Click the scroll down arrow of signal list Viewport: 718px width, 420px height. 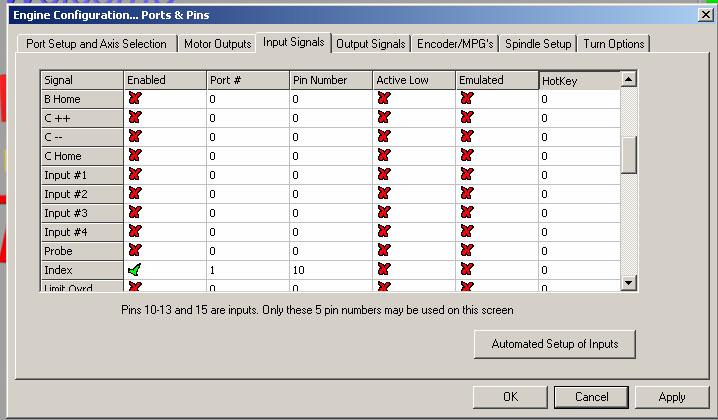tap(629, 283)
